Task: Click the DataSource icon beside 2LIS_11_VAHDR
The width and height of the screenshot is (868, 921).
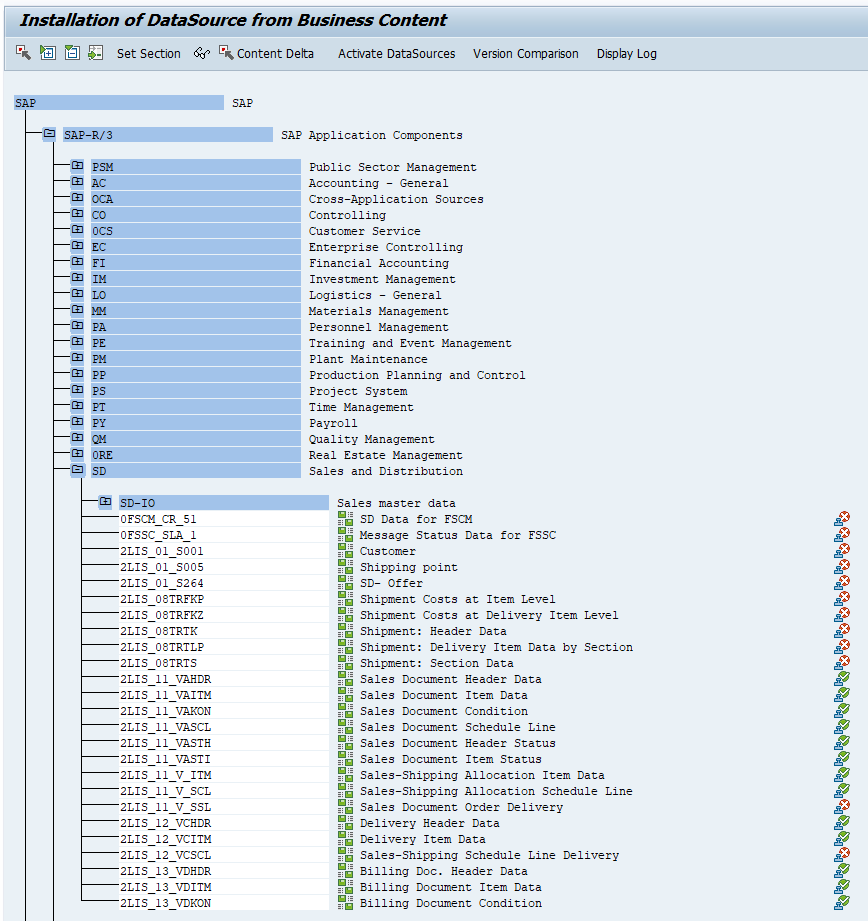Action: (345, 679)
